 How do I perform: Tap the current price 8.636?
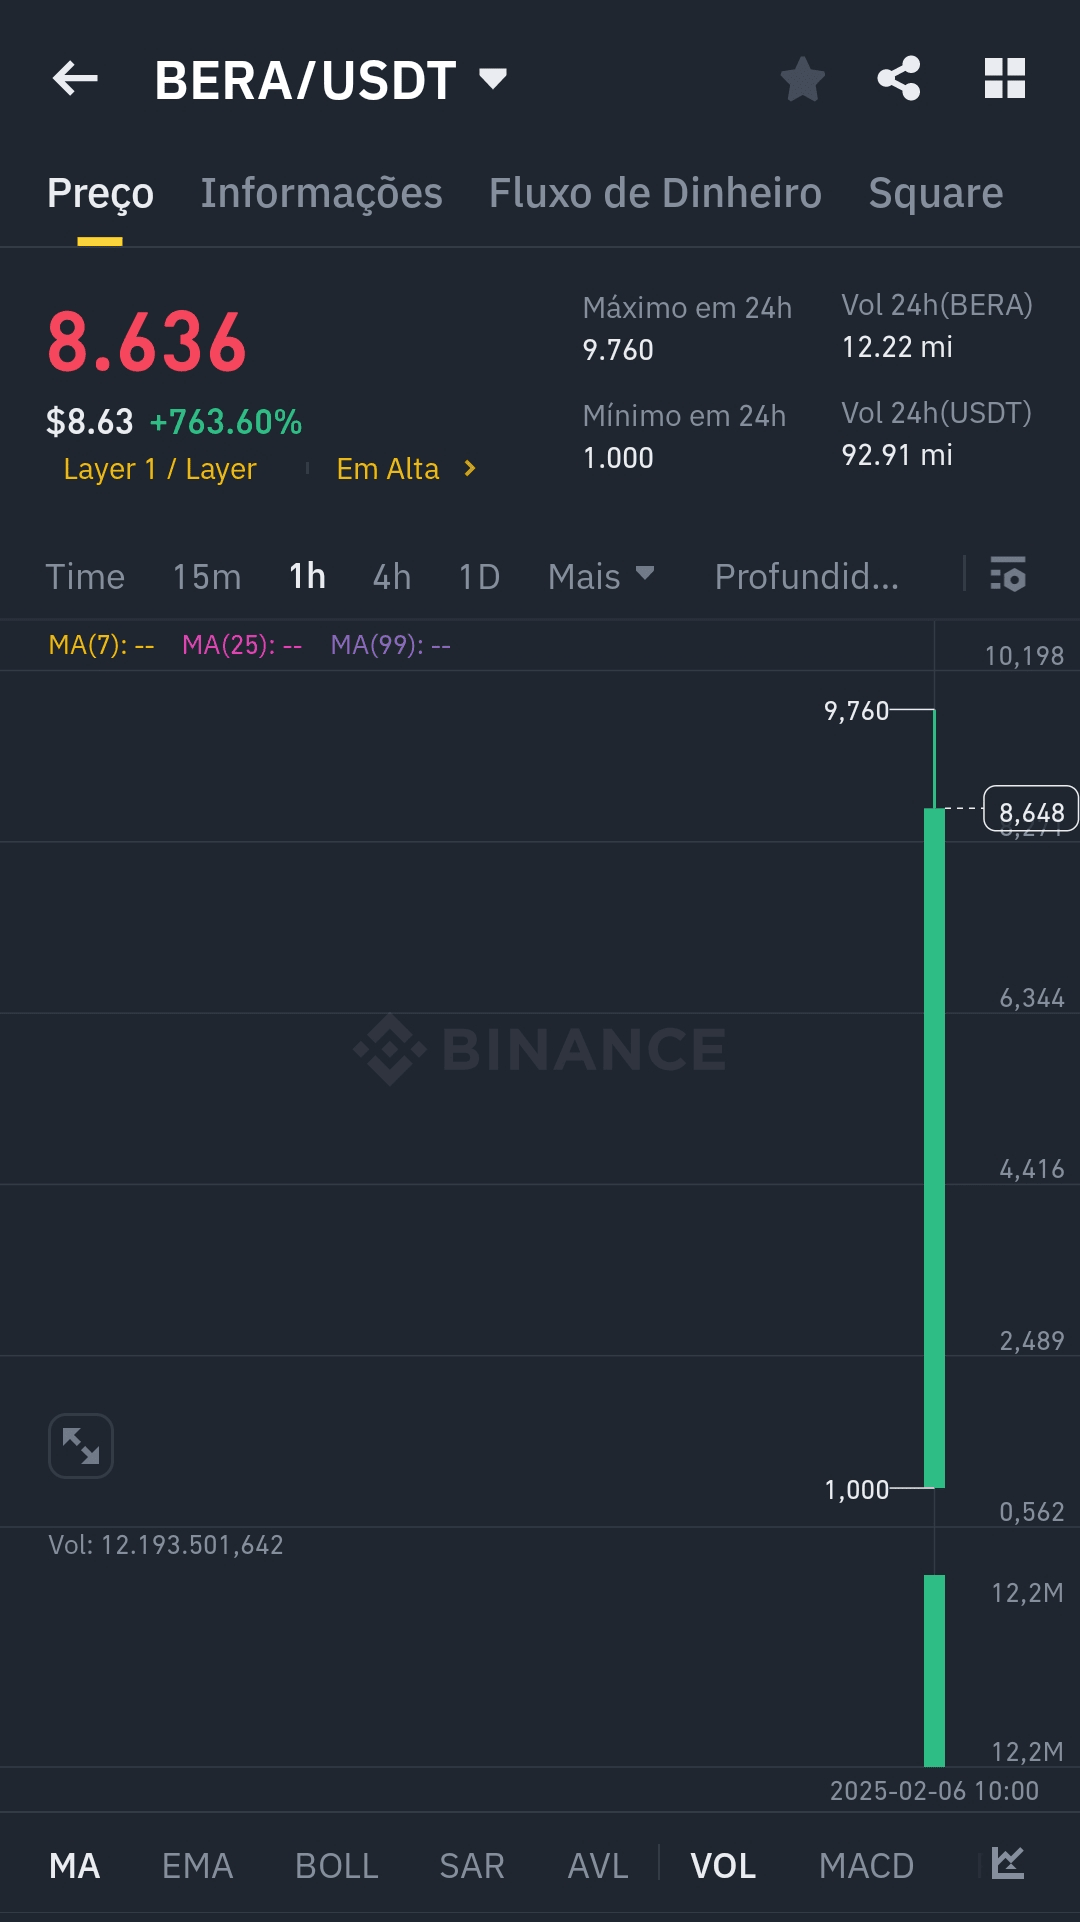tap(147, 342)
